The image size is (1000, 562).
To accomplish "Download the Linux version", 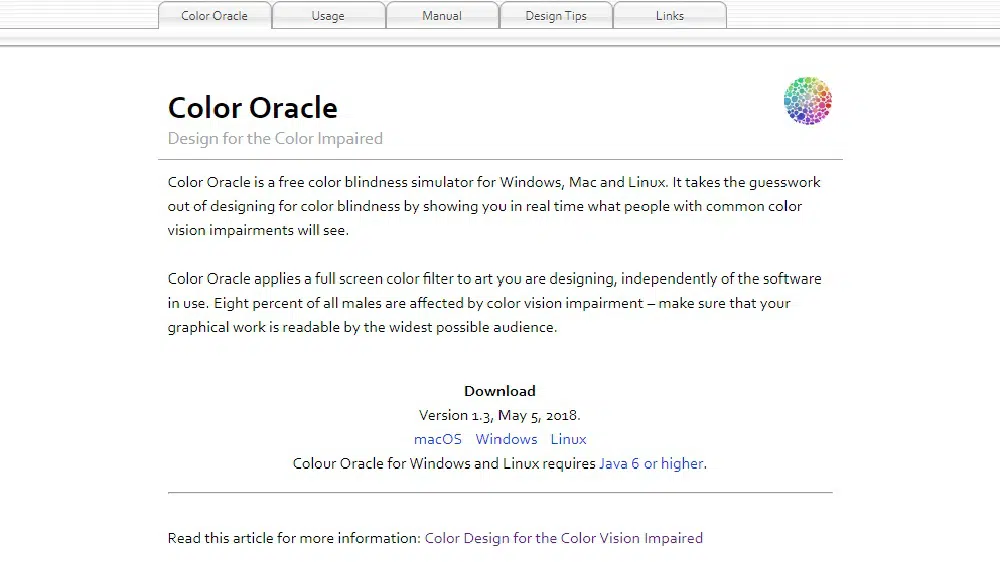I will pos(568,439).
